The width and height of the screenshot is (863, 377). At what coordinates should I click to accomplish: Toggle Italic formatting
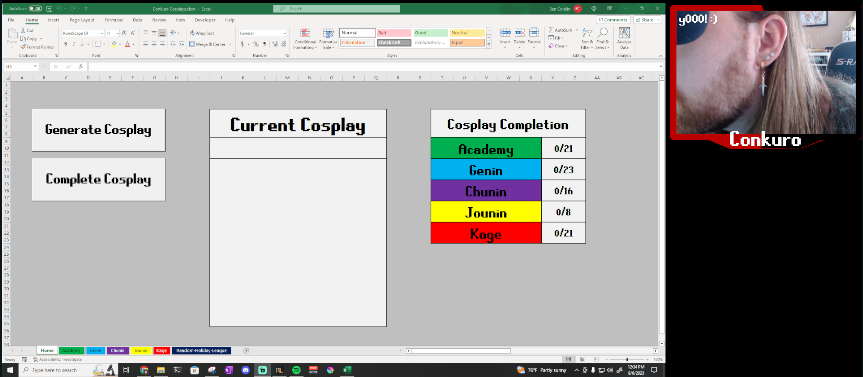click(x=74, y=44)
